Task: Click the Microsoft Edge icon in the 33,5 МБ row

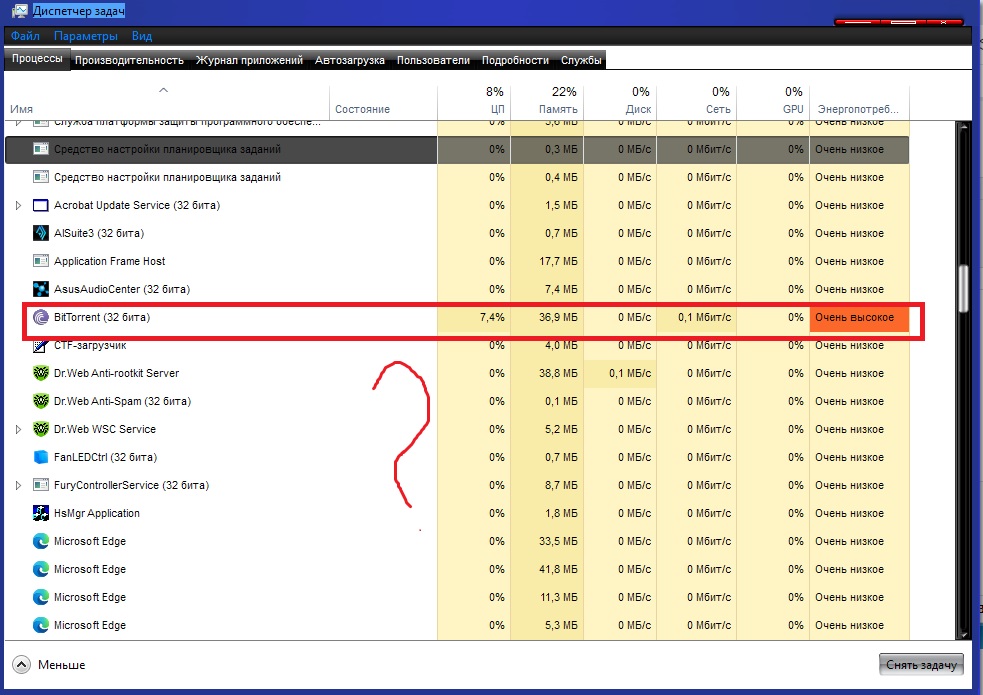Action: tap(41, 541)
